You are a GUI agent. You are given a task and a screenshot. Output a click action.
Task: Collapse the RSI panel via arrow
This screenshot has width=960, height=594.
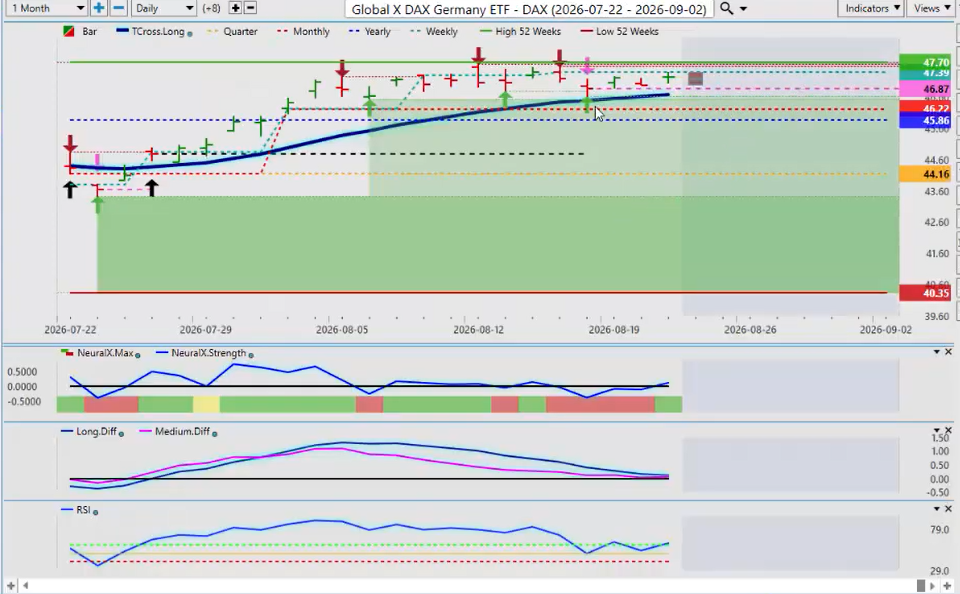tap(937, 509)
